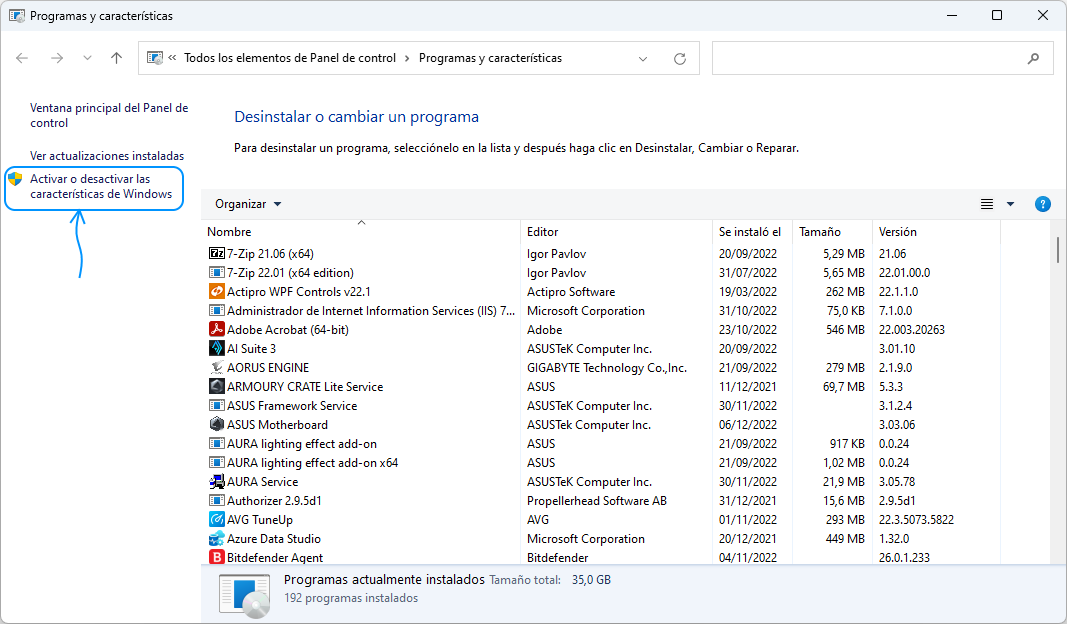Open Ventana principal del Panel de control
Screen dimensions: 1067x624
coord(109,116)
